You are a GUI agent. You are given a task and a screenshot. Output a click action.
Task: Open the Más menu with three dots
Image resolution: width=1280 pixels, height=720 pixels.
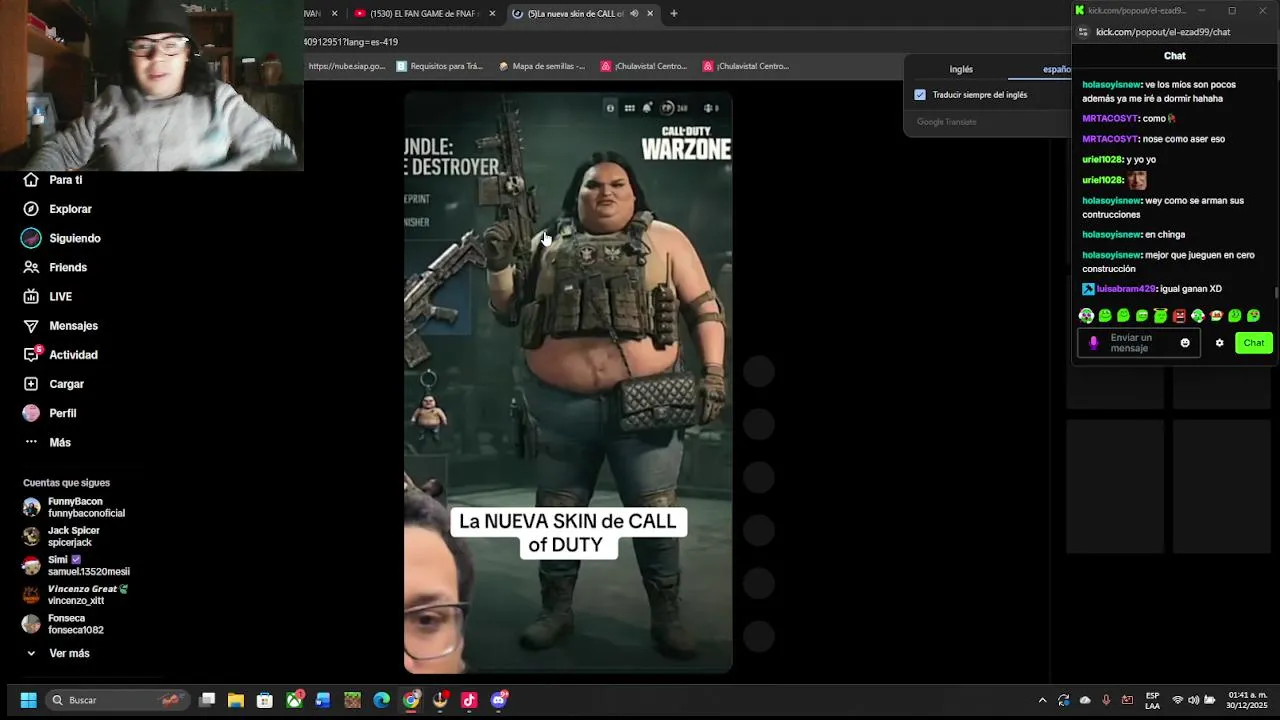click(x=47, y=442)
